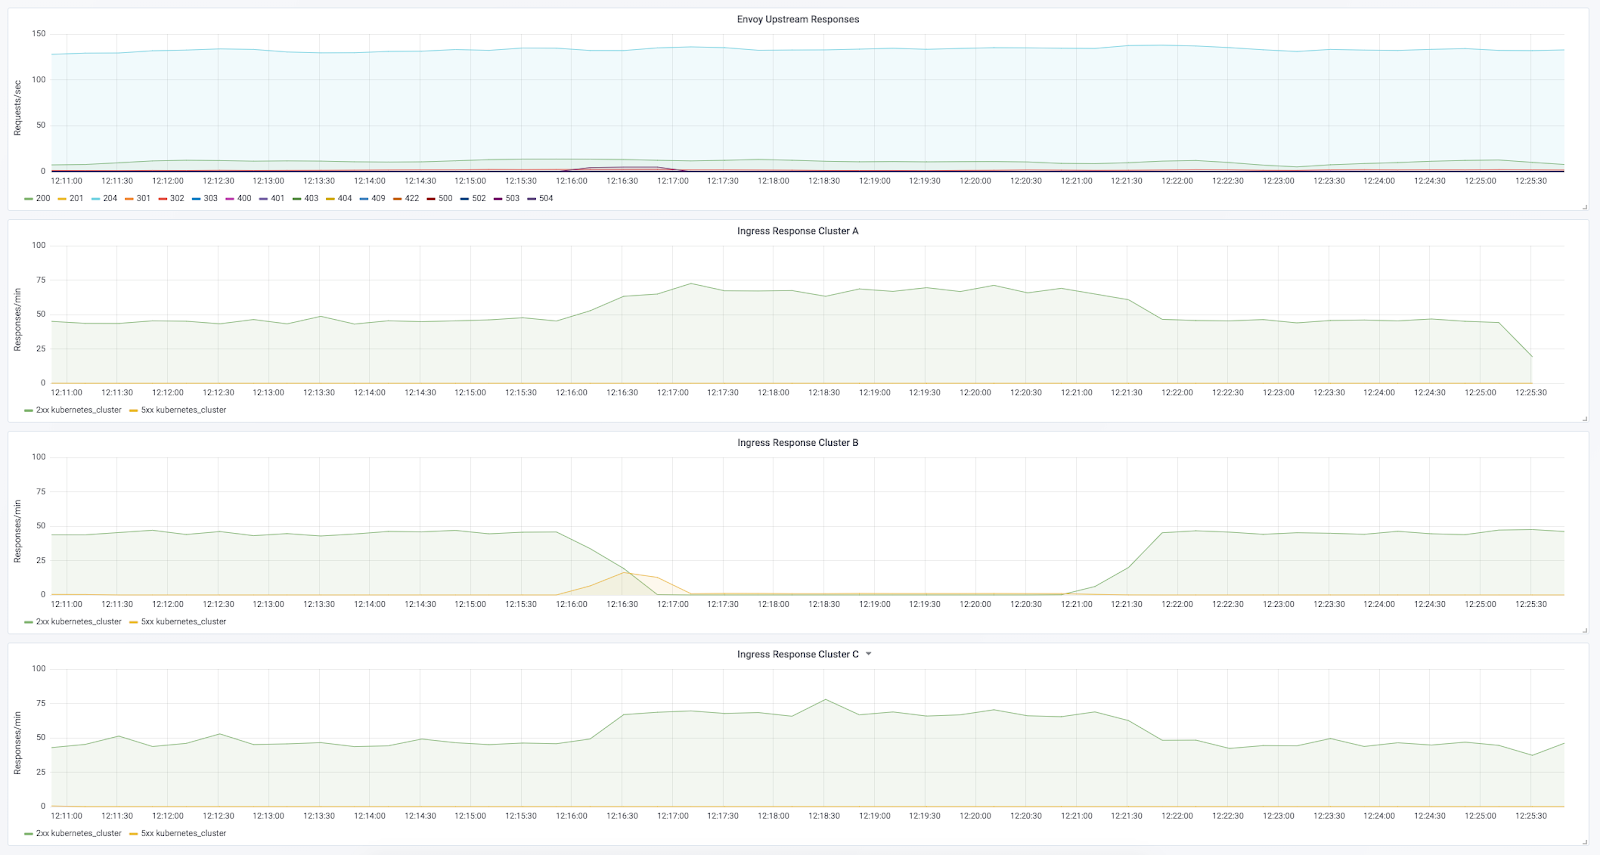
Task: Open the Envoy Upstream Responses panel title menu
Action: tap(798, 19)
